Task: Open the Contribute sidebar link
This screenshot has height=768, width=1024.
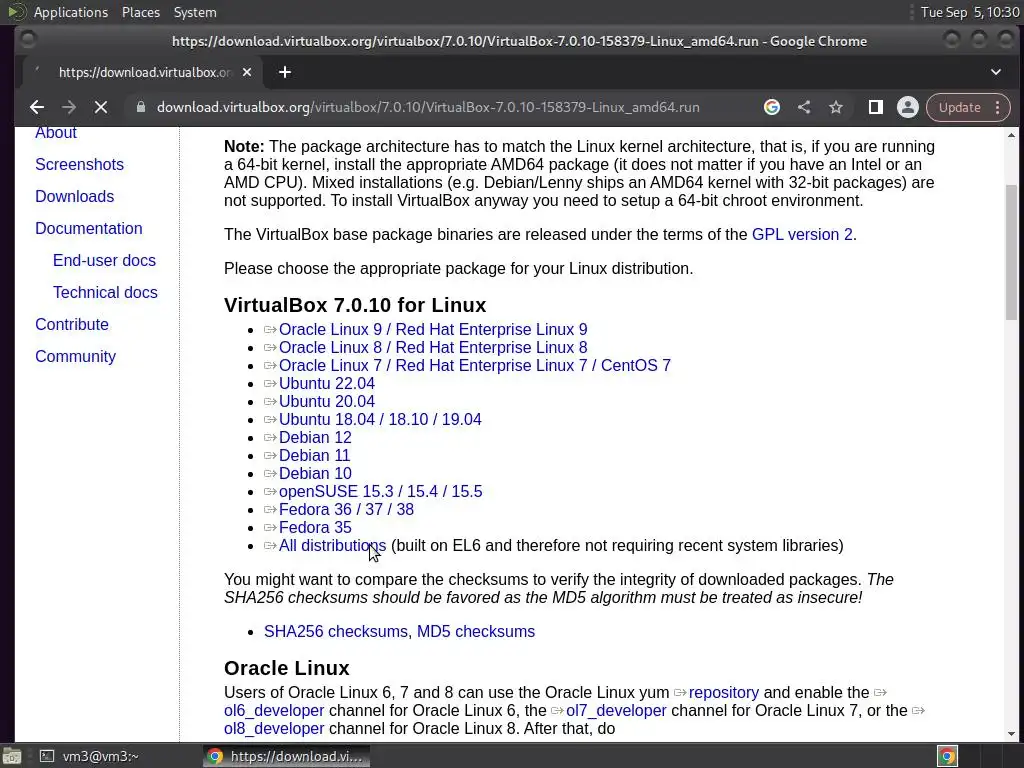Action: (x=72, y=325)
